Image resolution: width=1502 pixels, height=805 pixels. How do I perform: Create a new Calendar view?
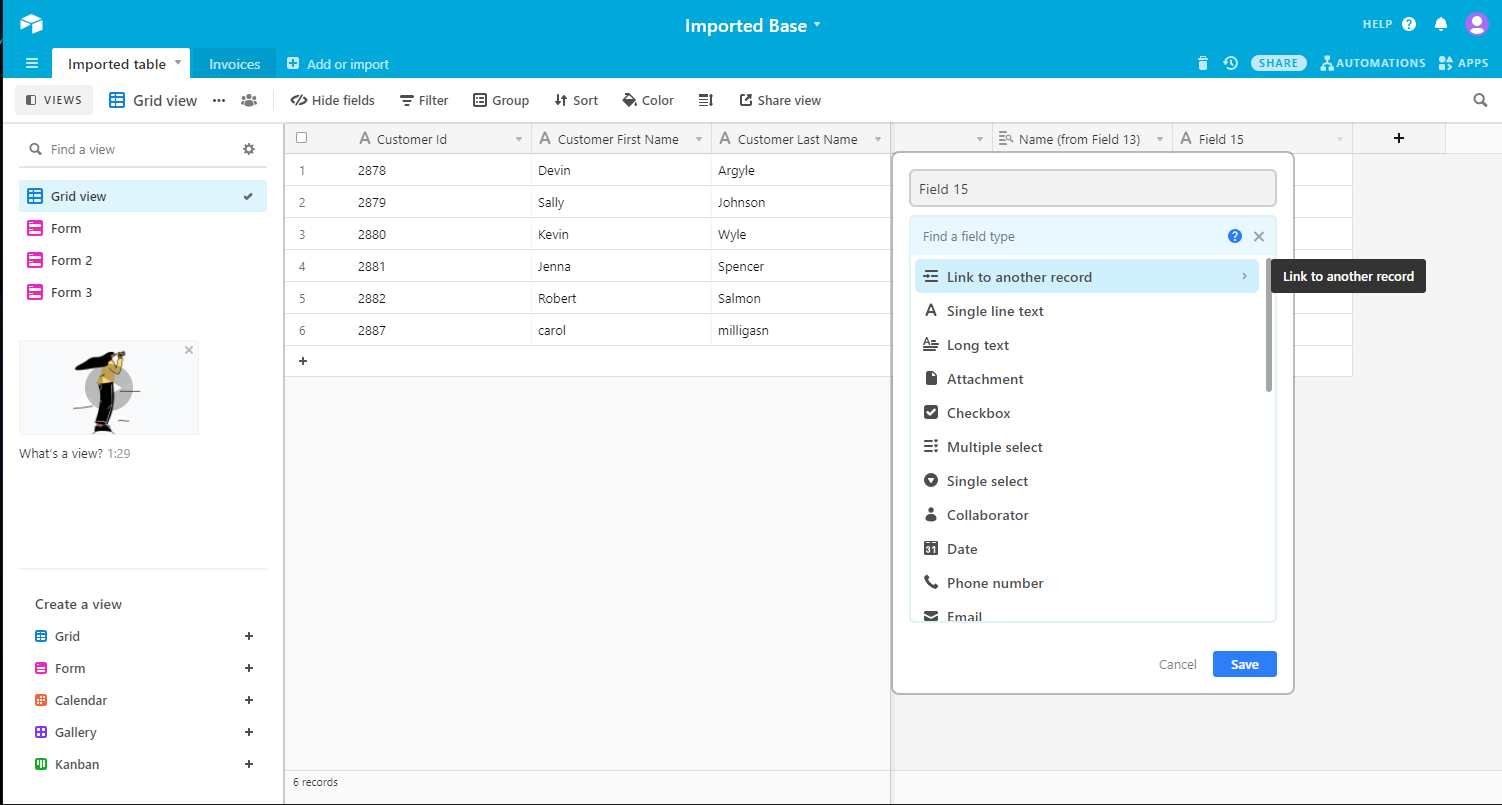tap(143, 700)
